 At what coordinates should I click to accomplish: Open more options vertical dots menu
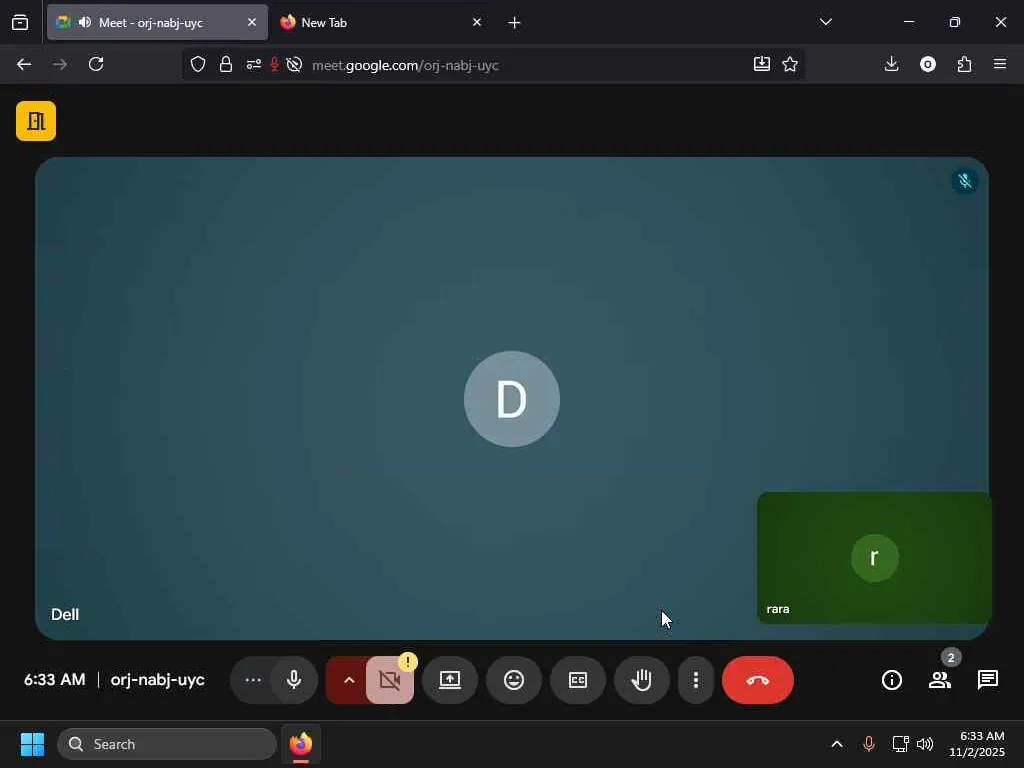point(696,680)
